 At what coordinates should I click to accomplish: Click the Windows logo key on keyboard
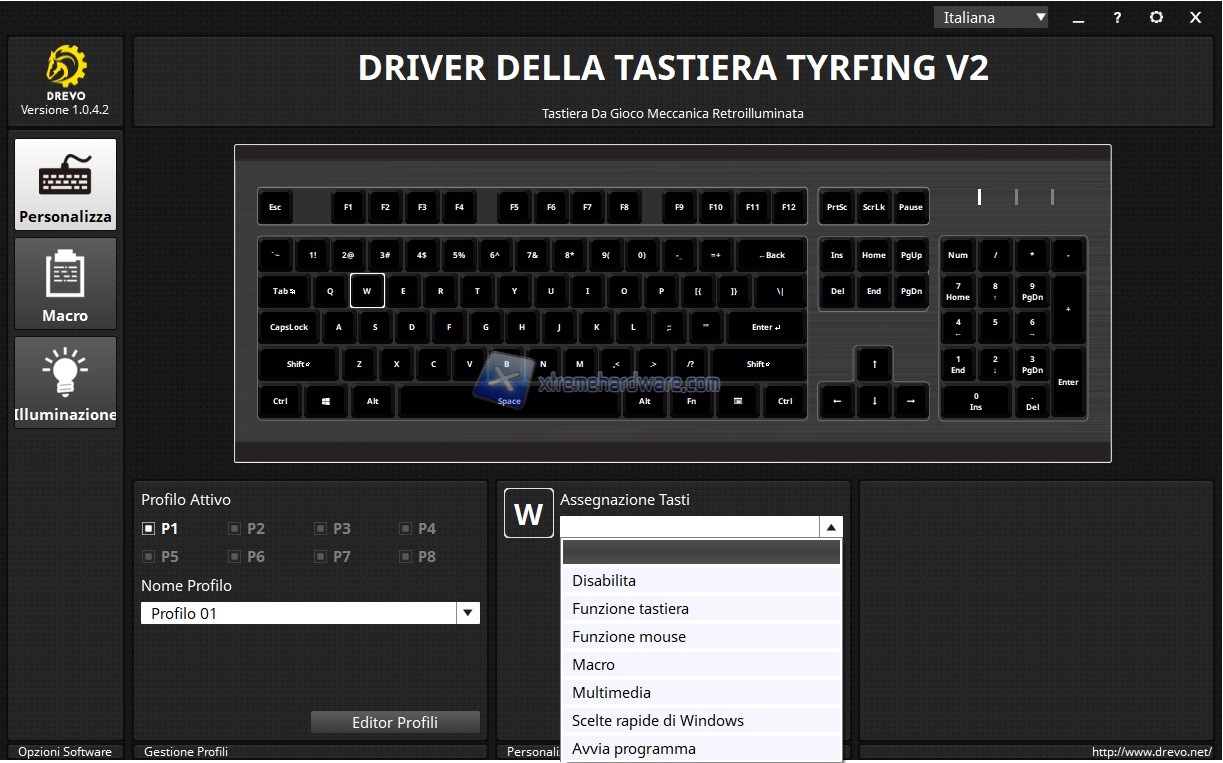click(326, 401)
